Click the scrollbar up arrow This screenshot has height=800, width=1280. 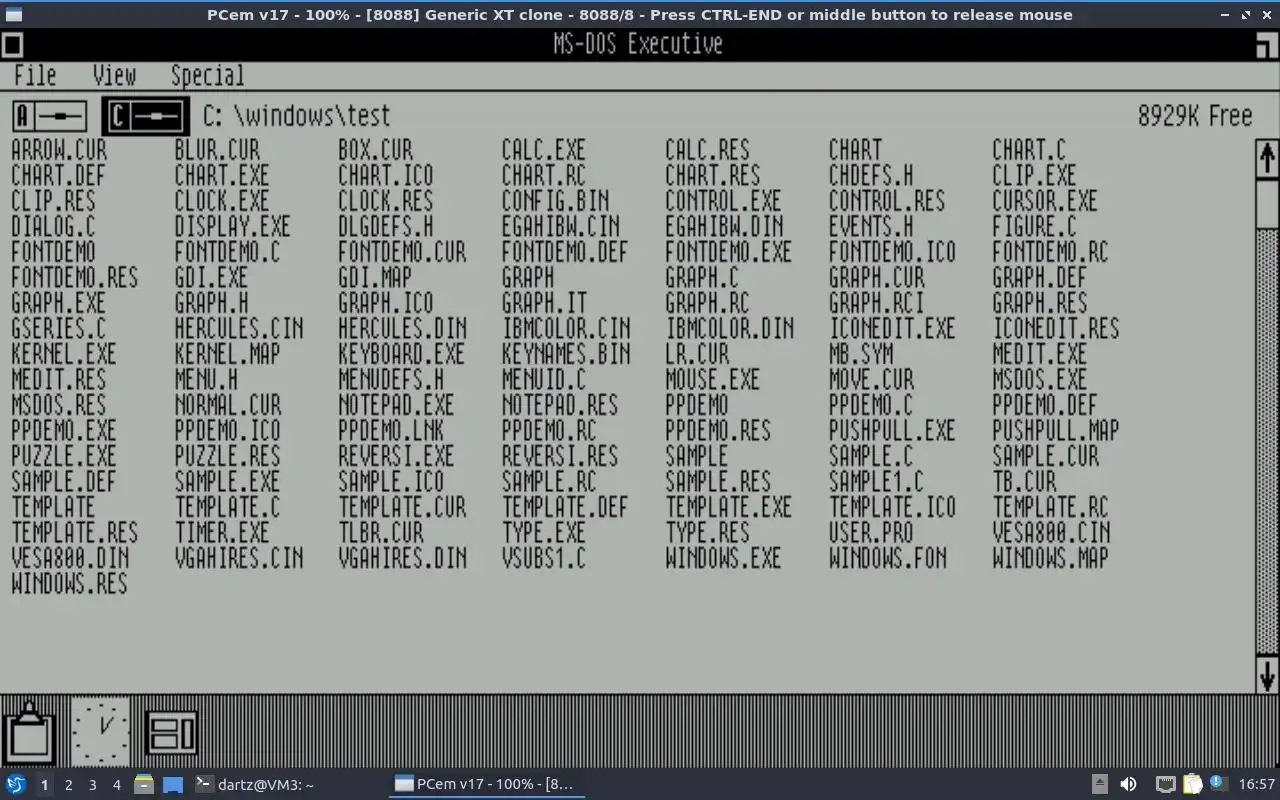point(1267,159)
